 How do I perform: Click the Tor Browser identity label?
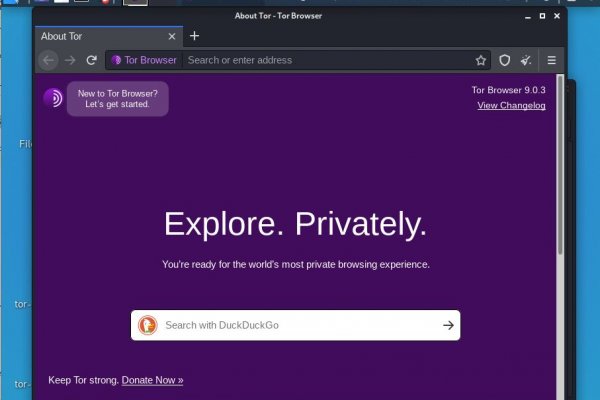(x=144, y=60)
